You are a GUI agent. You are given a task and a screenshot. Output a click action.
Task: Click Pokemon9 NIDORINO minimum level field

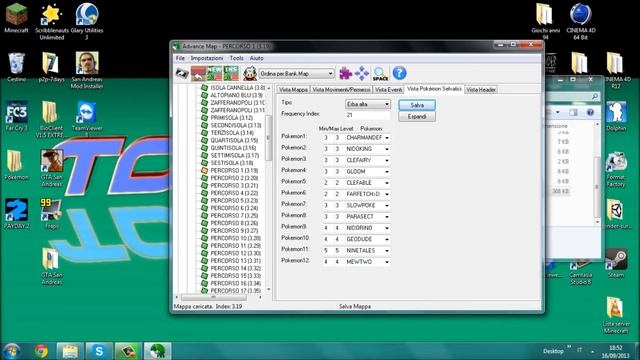pos(326,228)
